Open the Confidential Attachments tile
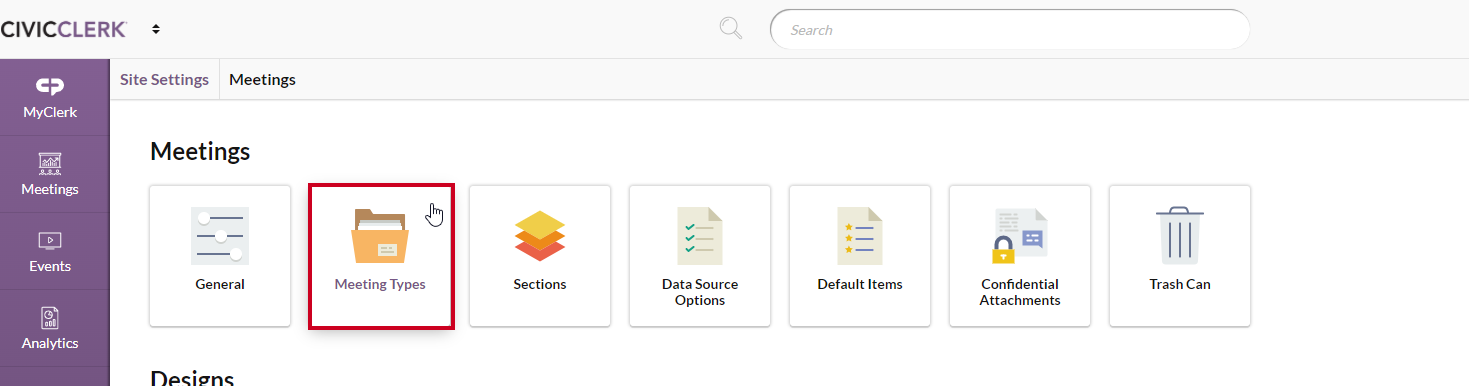The width and height of the screenshot is (1469, 386). [x=1020, y=255]
